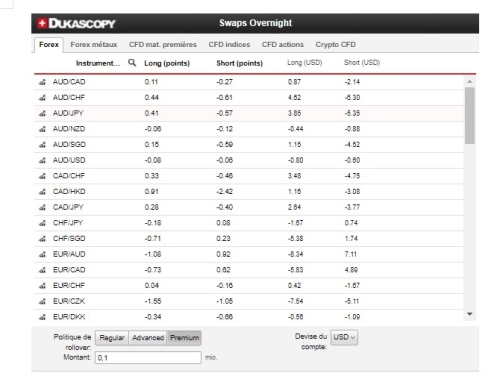500x379 pixels.
Task: Open the chart icon for EUR/DKK
Action: point(42,317)
